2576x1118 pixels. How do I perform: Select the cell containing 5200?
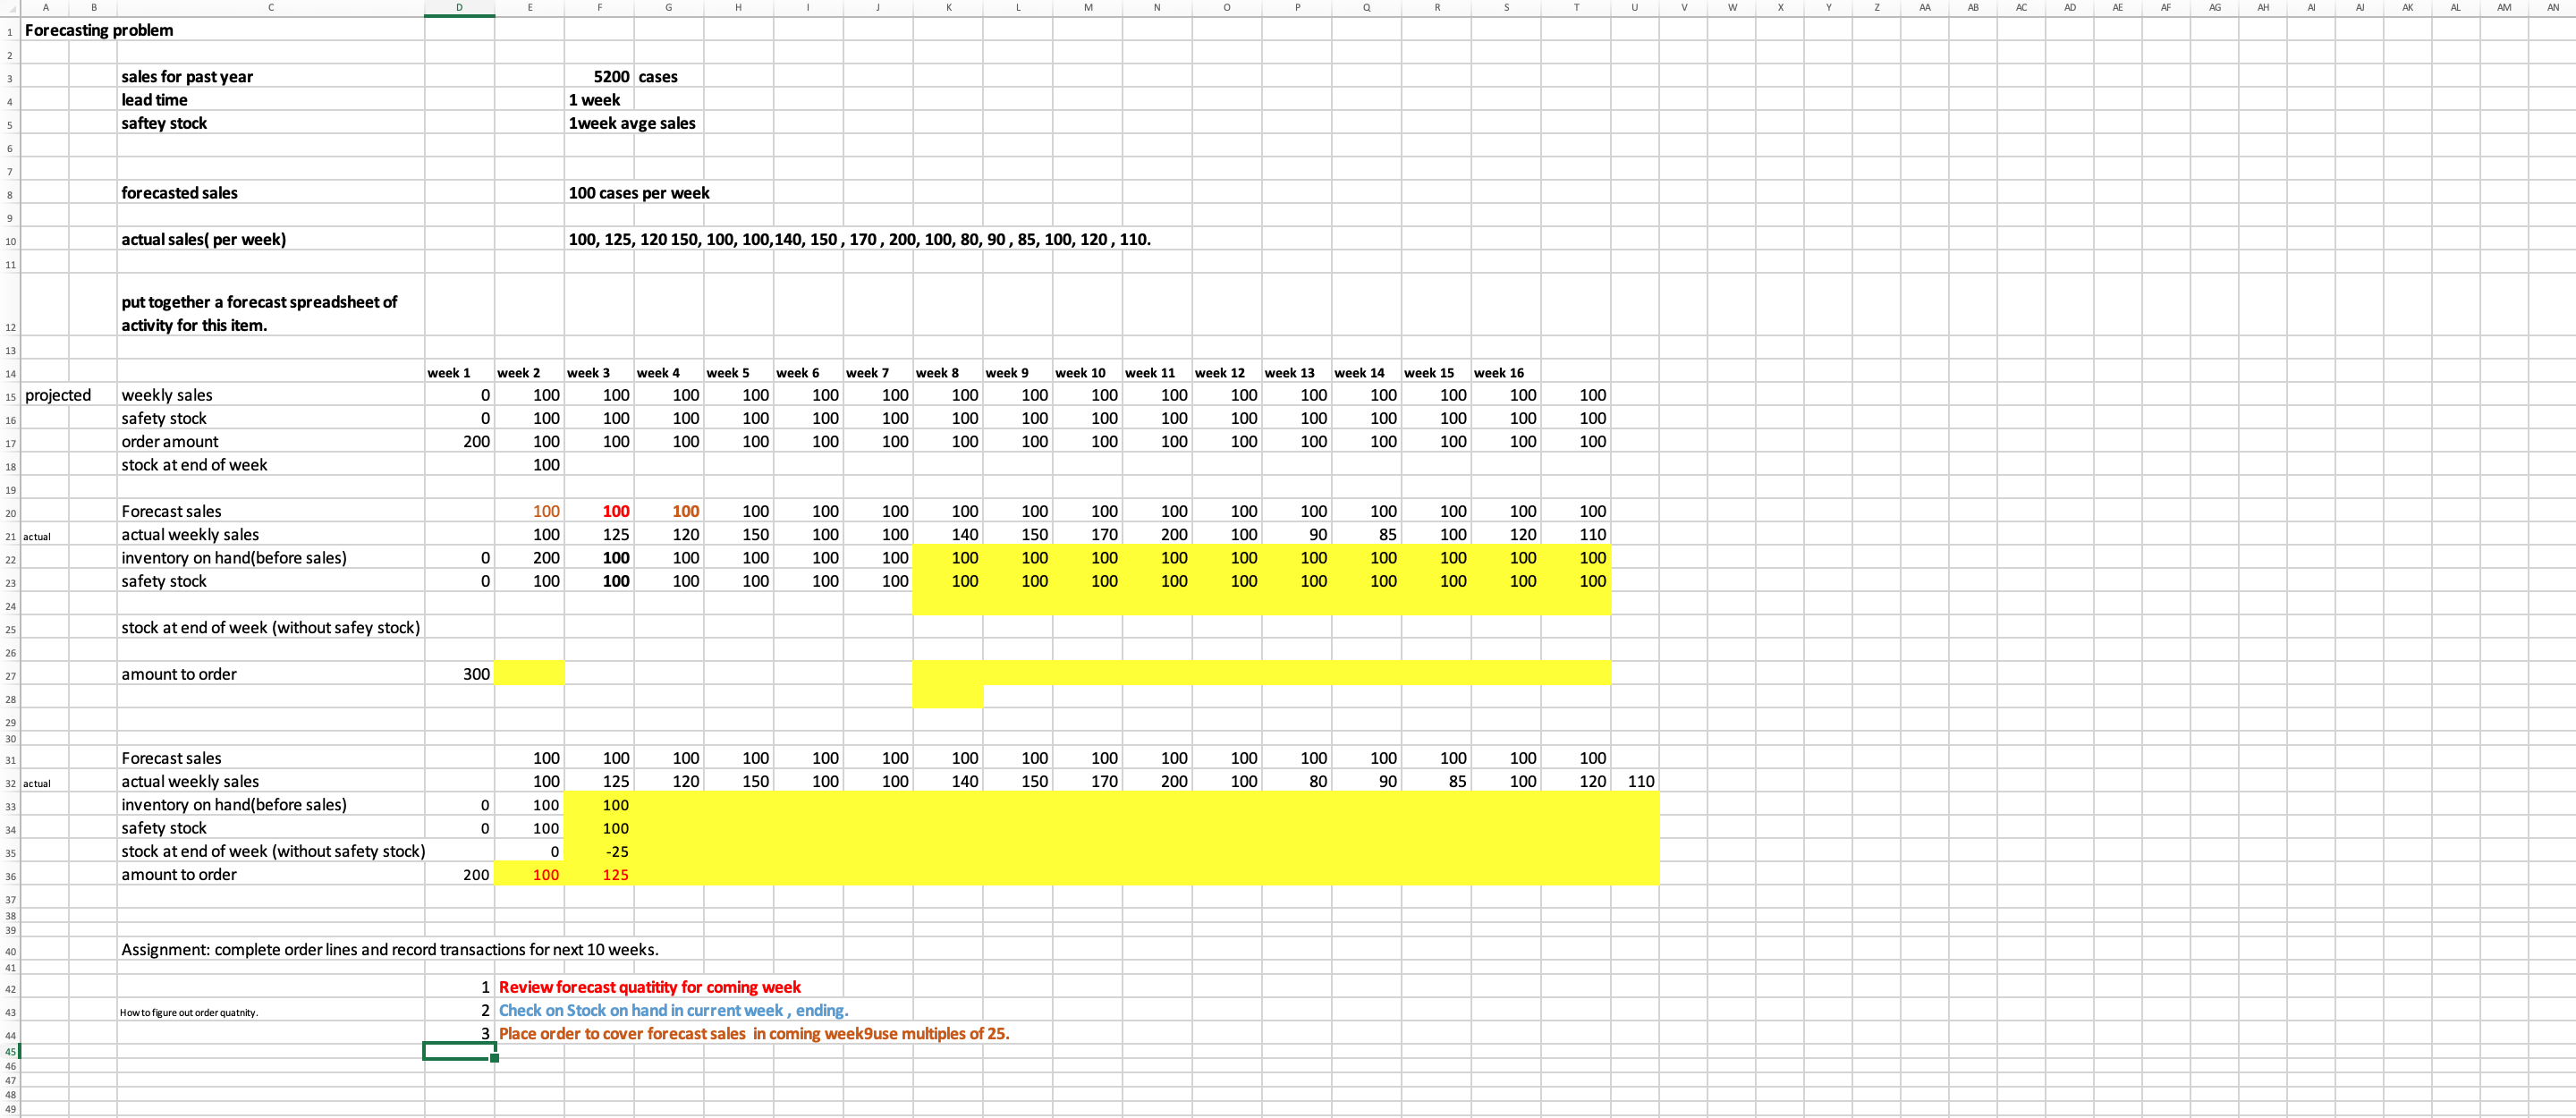click(610, 77)
